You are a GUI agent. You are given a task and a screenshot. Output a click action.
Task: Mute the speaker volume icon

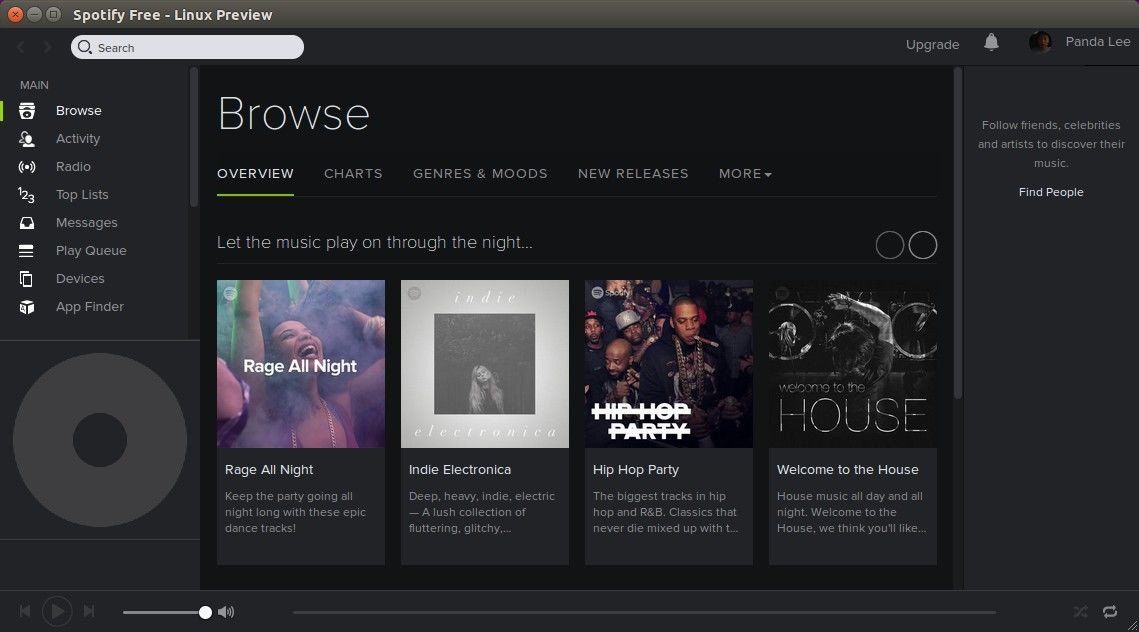tap(227, 611)
